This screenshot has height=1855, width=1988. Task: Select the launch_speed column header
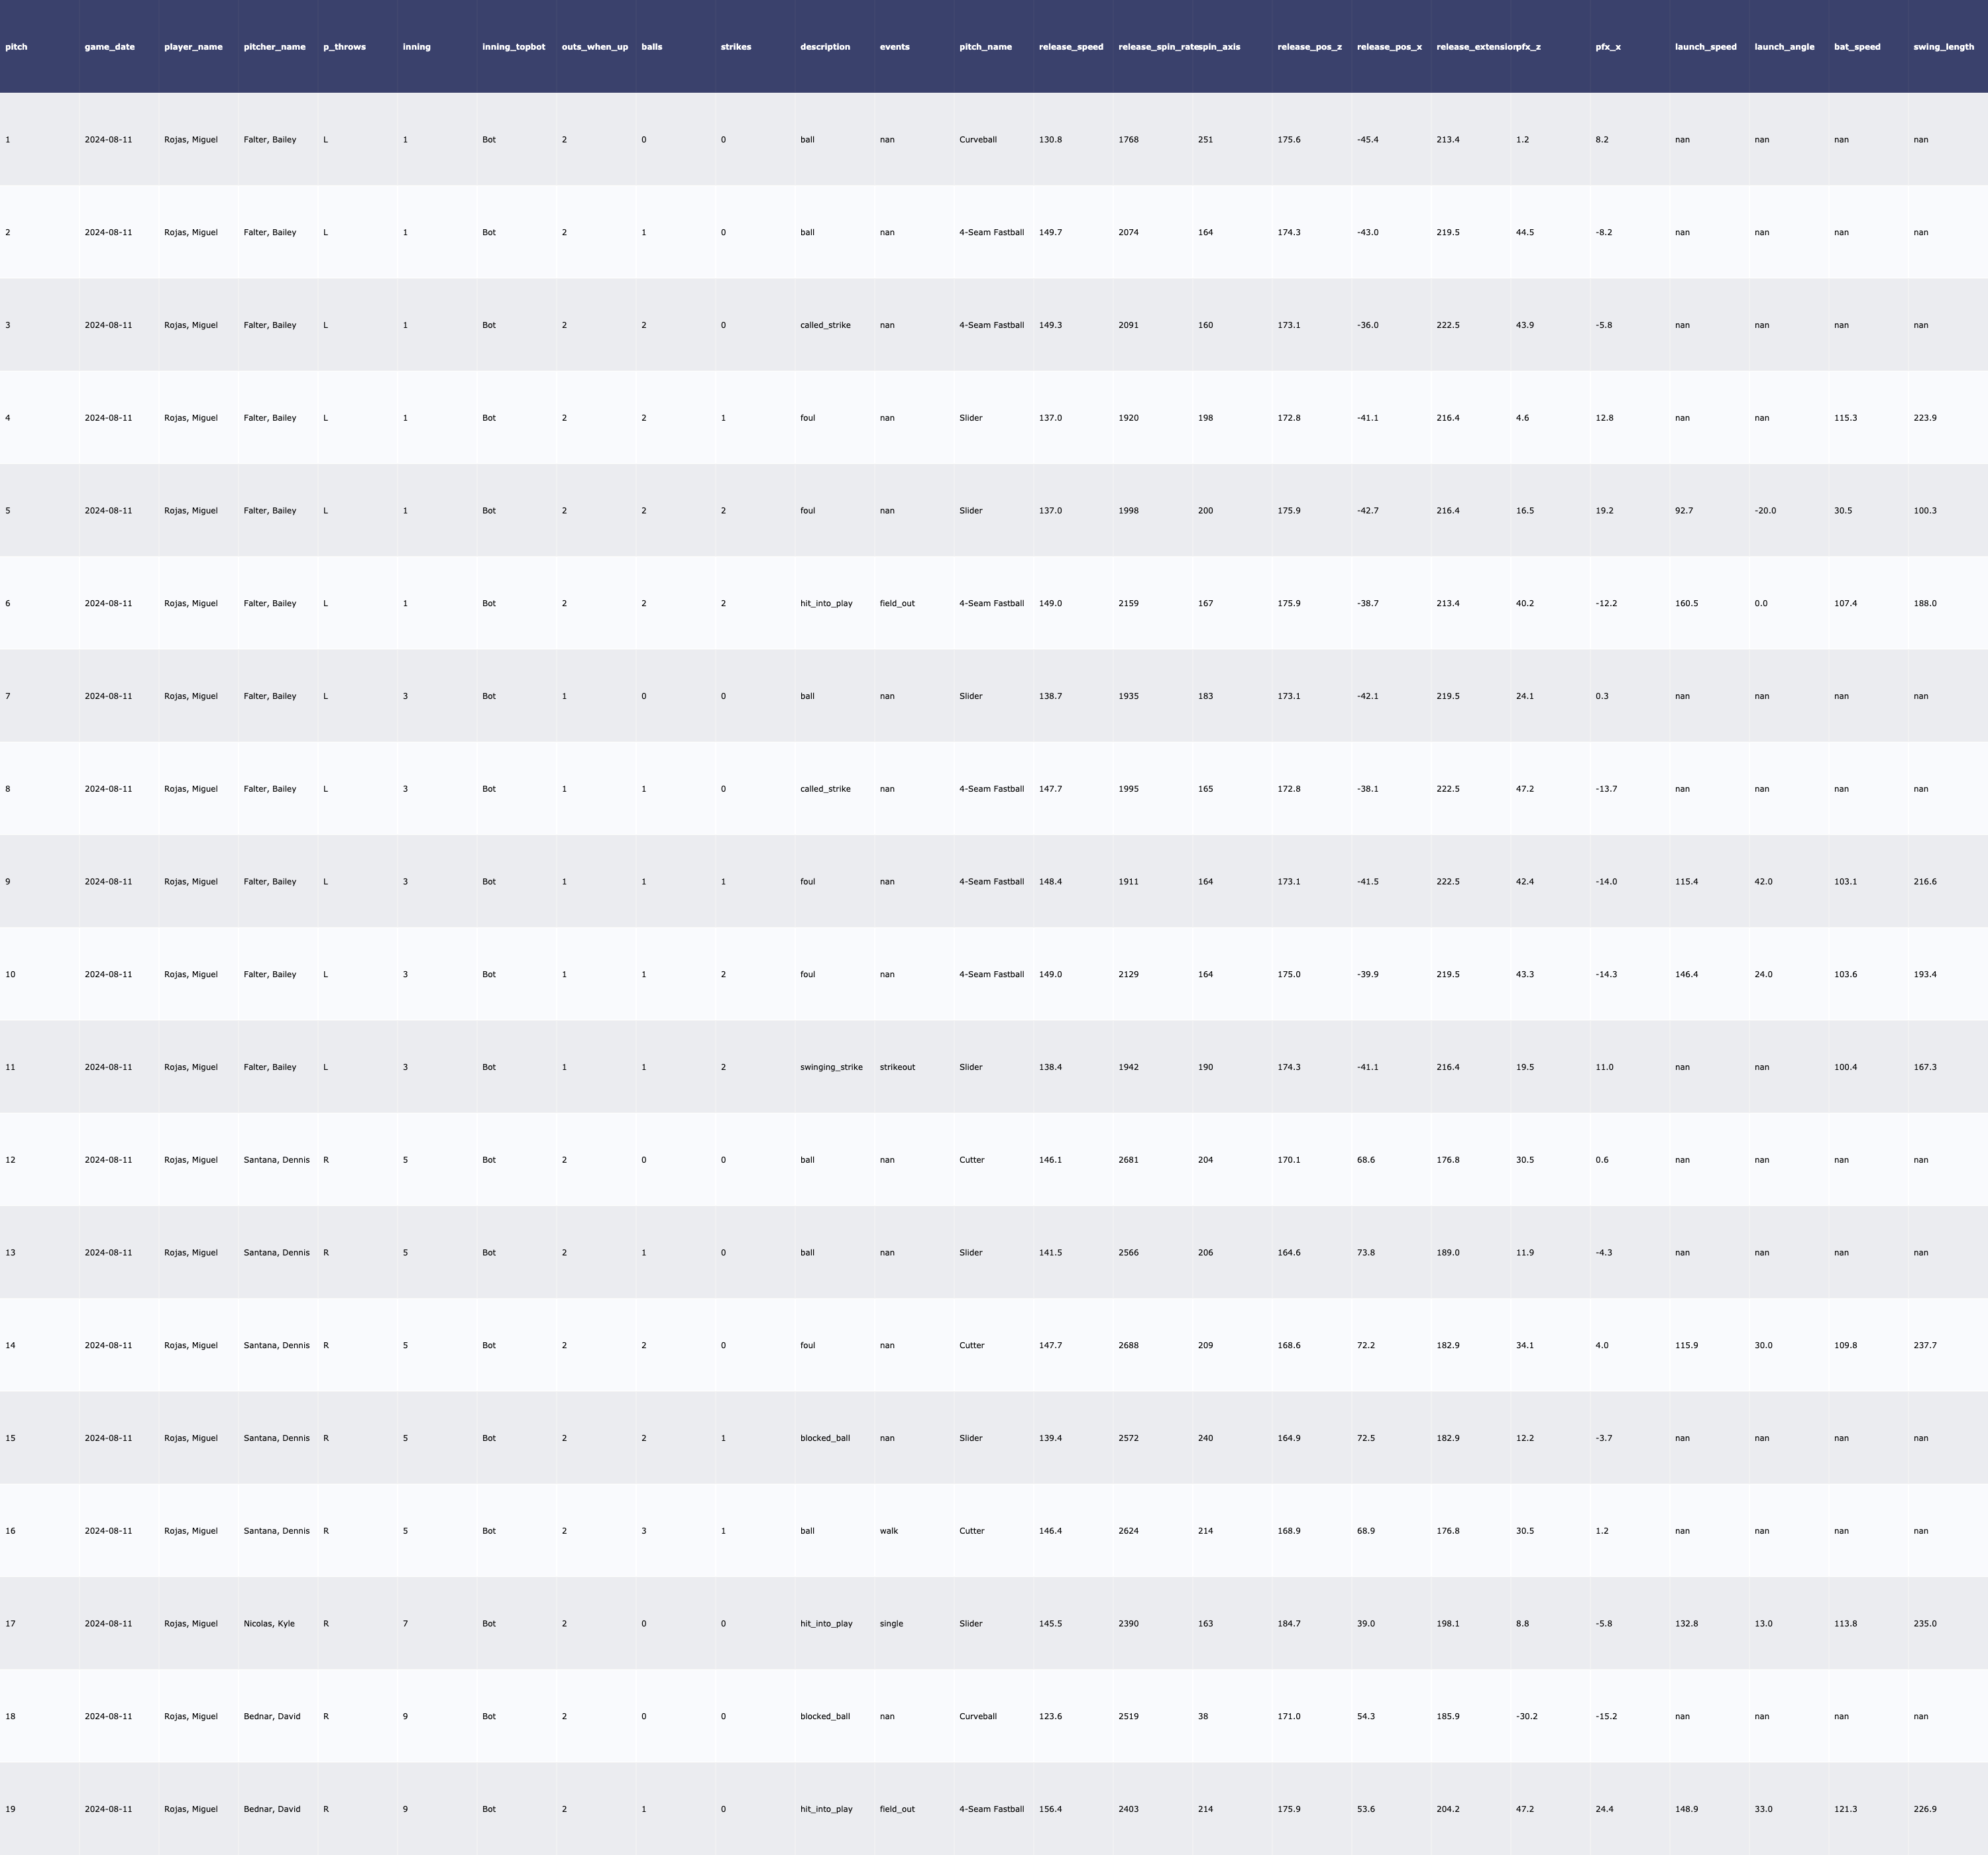click(x=1705, y=47)
